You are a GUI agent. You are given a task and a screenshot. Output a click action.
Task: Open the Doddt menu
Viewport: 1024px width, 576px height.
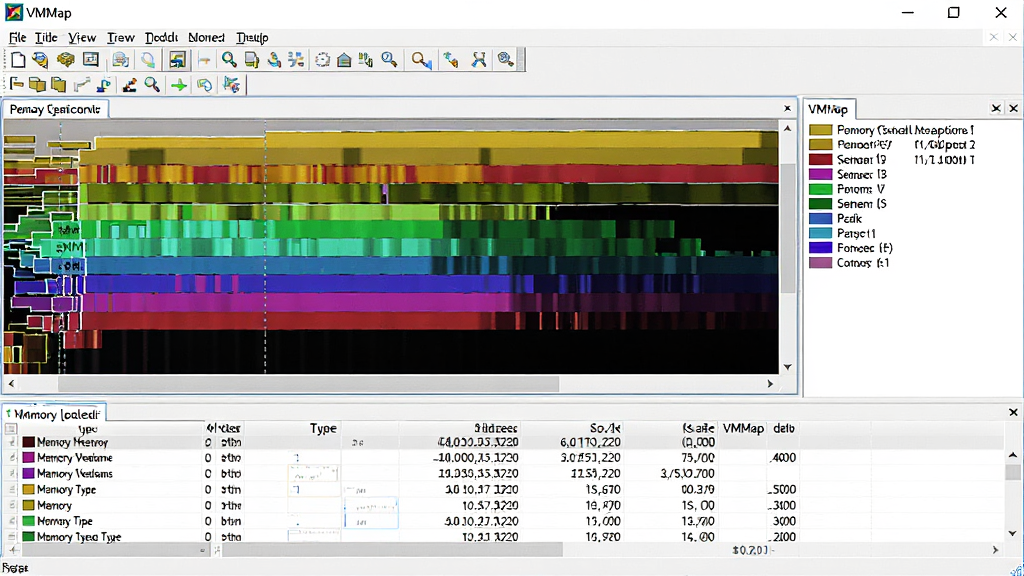point(161,38)
